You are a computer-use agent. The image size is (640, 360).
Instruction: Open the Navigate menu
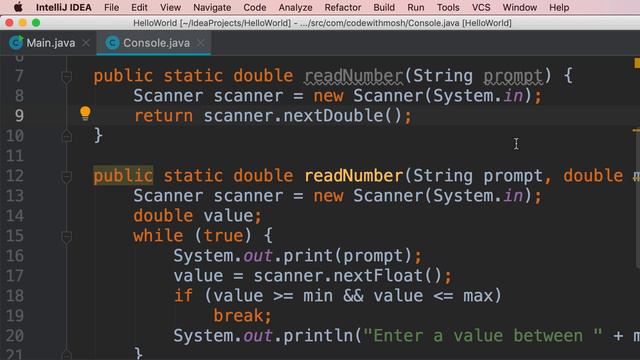click(212, 7)
